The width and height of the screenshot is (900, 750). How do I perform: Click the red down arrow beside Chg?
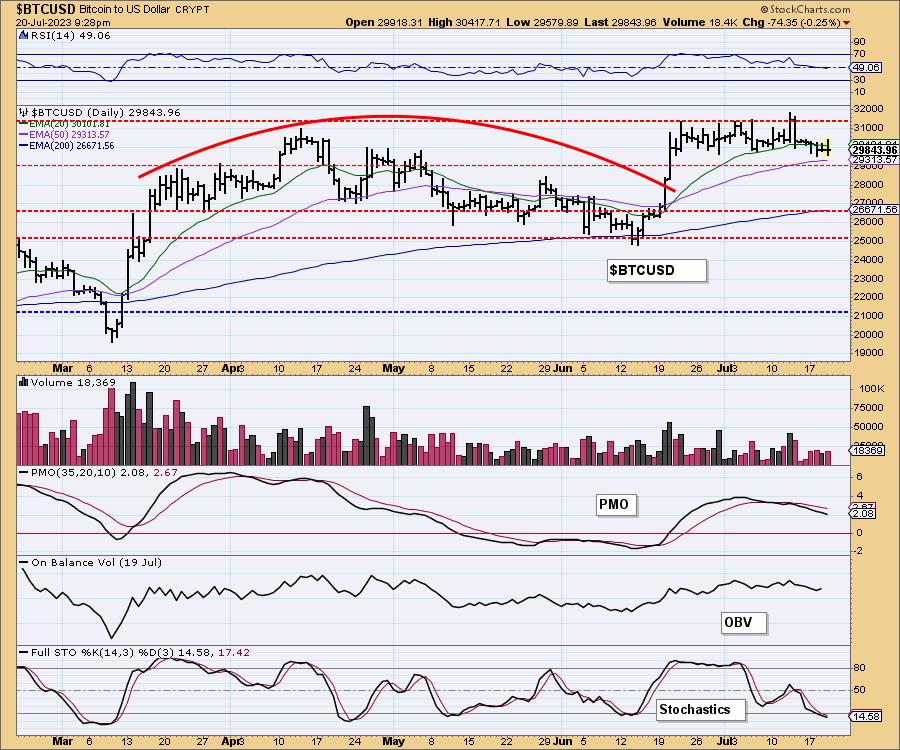click(x=847, y=23)
